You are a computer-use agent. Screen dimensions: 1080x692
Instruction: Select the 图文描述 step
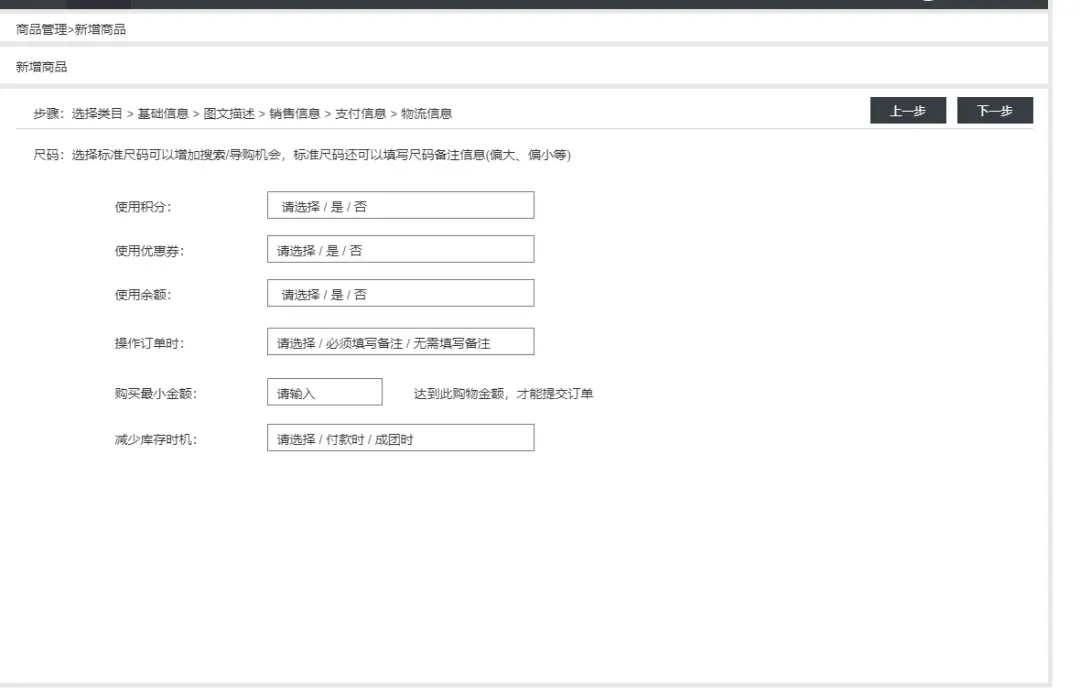pyautogui.click(x=229, y=114)
